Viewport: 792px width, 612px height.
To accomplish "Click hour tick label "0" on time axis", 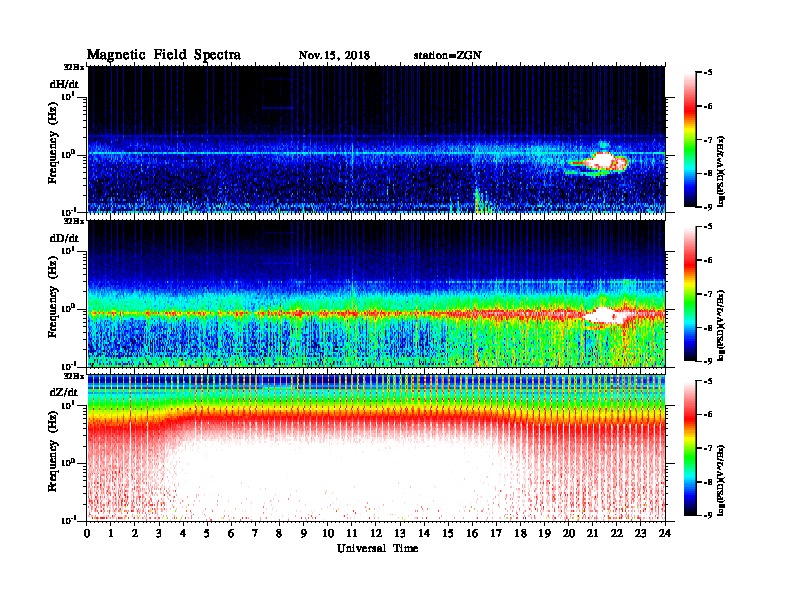I will click(87, 534).
